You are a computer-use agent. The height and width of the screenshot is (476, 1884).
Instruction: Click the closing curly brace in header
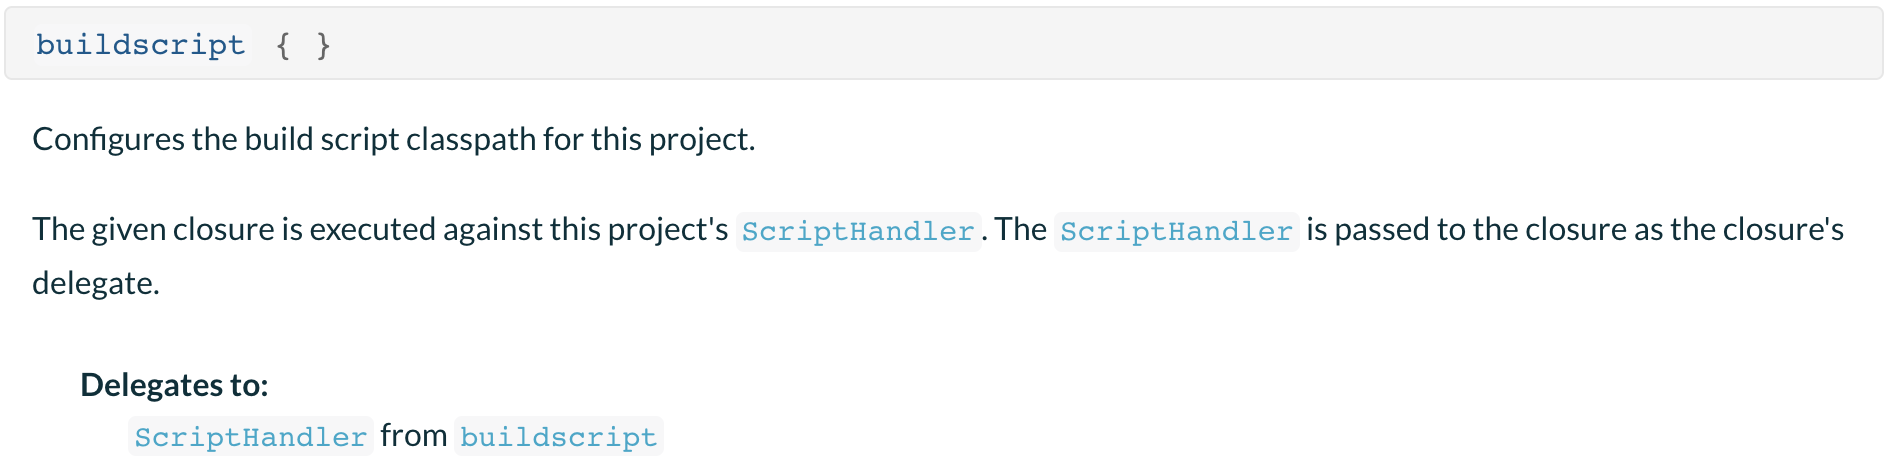(323, 45)
